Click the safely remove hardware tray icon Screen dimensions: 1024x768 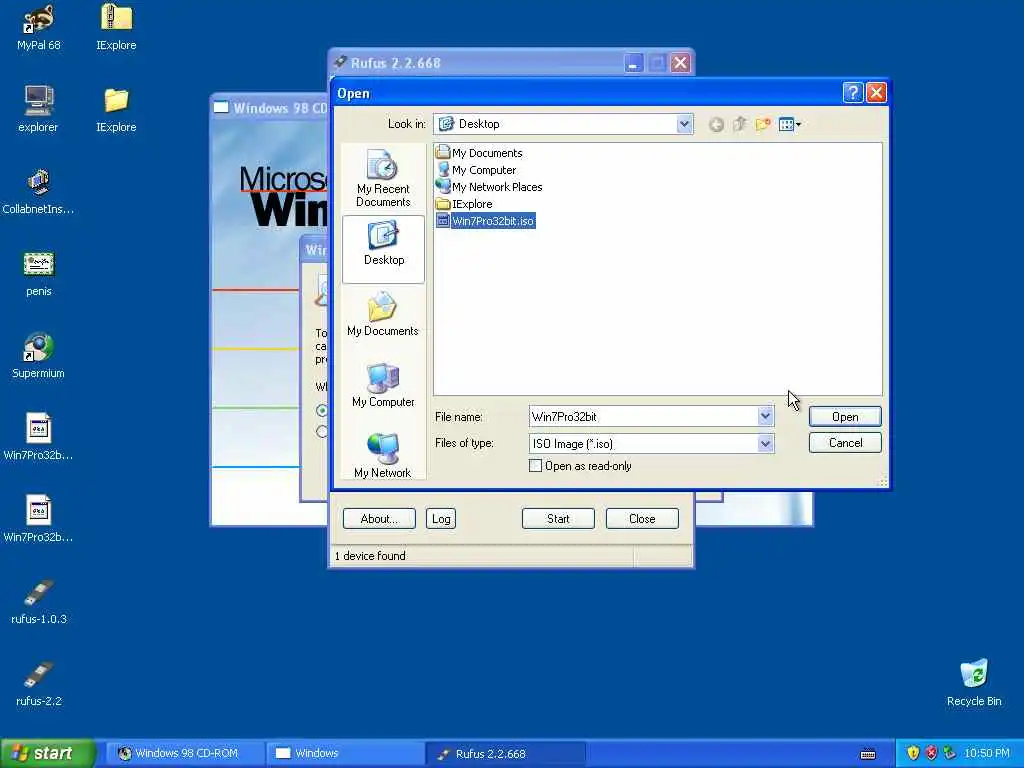[x=950, y=754]
